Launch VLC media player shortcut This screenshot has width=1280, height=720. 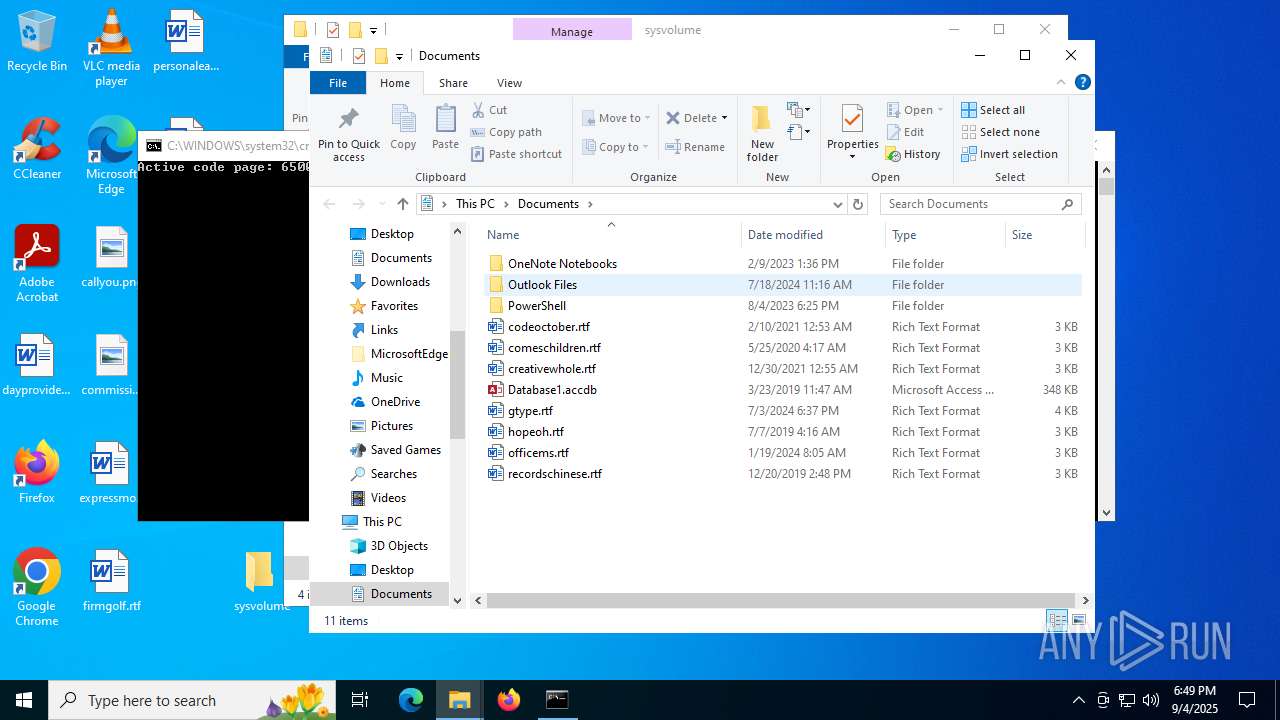(x=111, y=48)
